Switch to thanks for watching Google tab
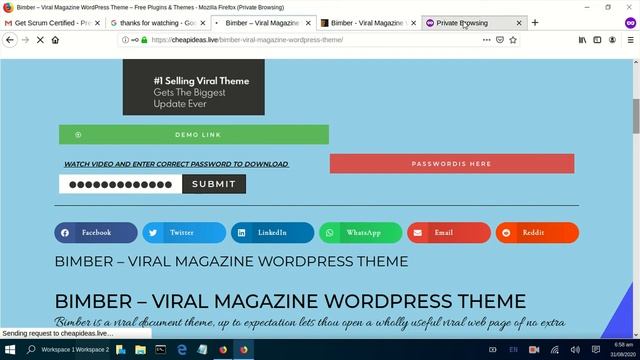 tap(158, 23)
